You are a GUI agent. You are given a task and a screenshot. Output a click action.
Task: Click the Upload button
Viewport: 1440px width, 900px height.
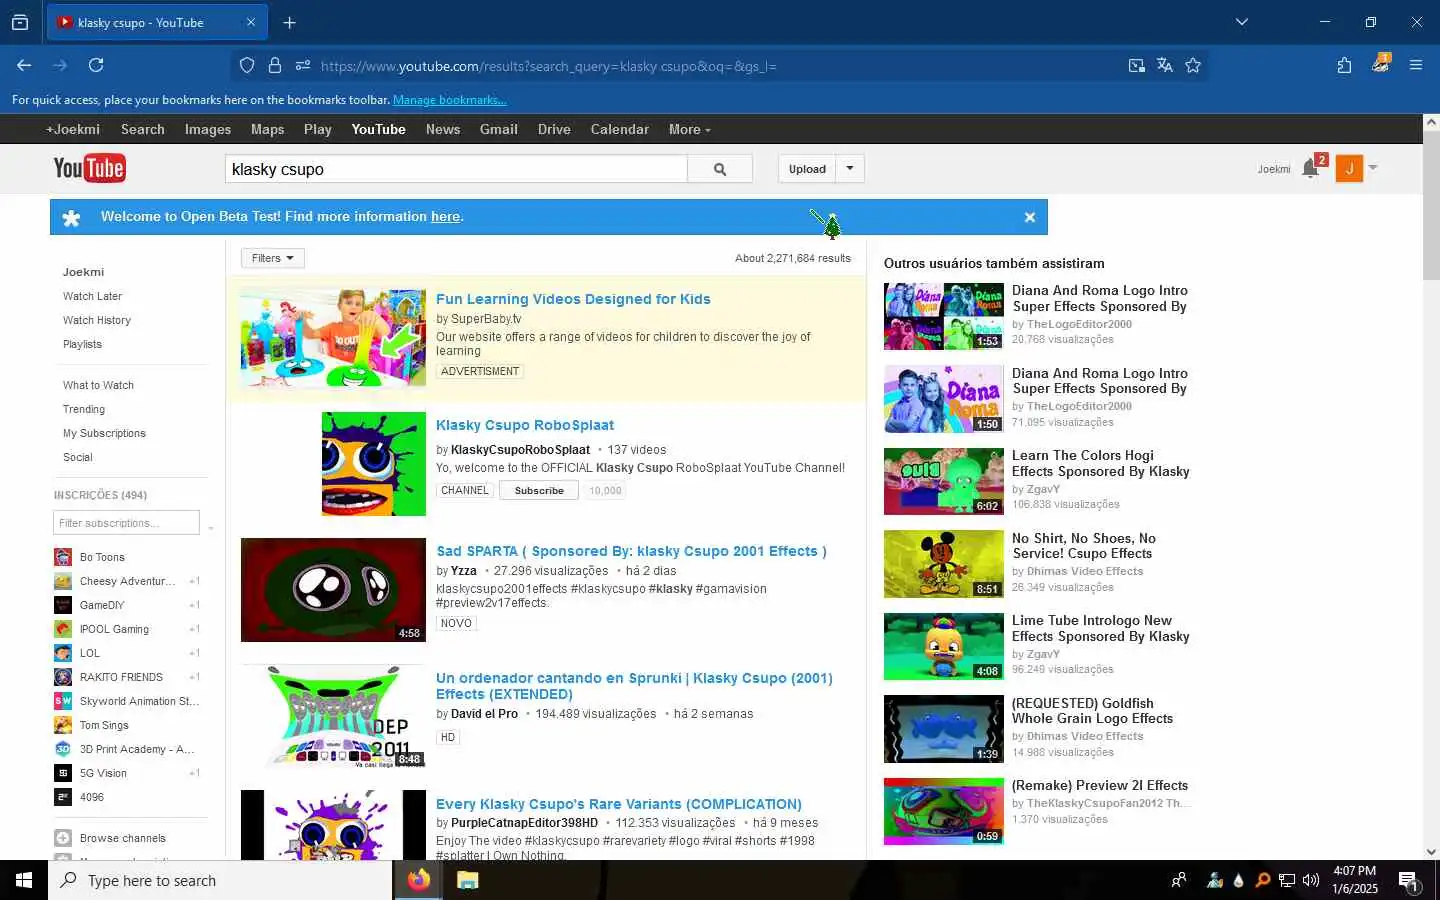807,169
